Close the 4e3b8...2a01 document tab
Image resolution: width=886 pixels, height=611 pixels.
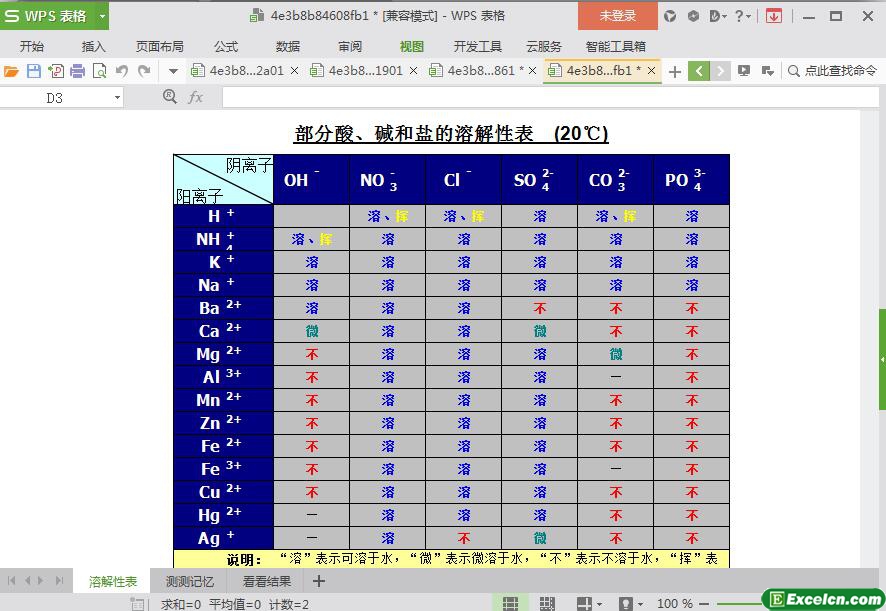coord(294,71)
